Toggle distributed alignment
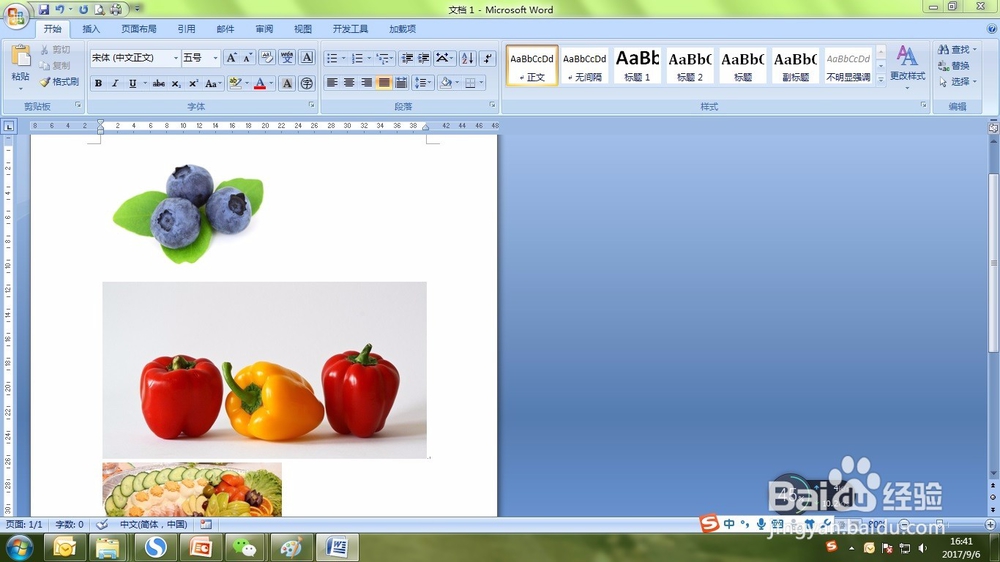The height and width of the screenshot is (562, 1000). pyautogui.click(x=401, y=82)
